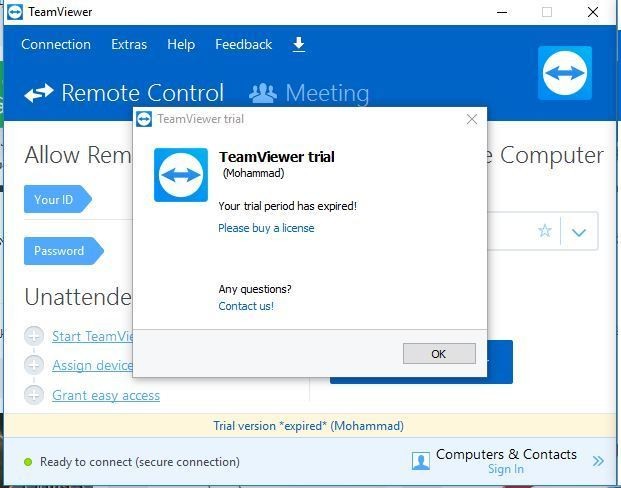Click the TeamViewer logo inside the trial dialog
Screen dimensions: 621x488
click(181, 175)
